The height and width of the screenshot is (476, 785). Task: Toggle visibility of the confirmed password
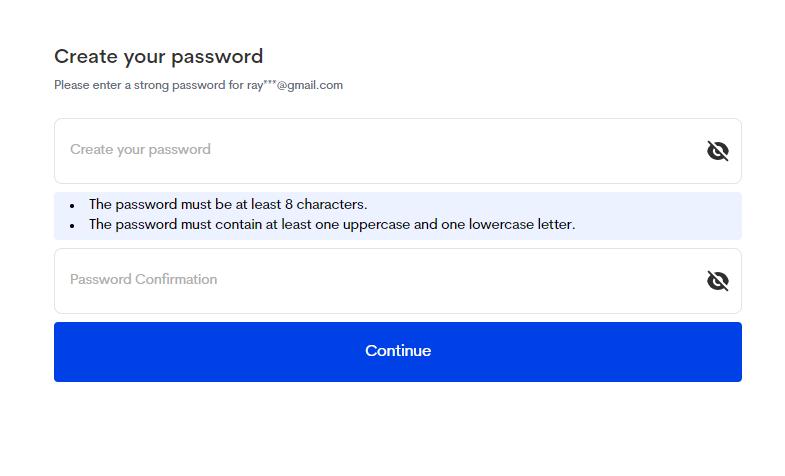click(x=717, y=281)
